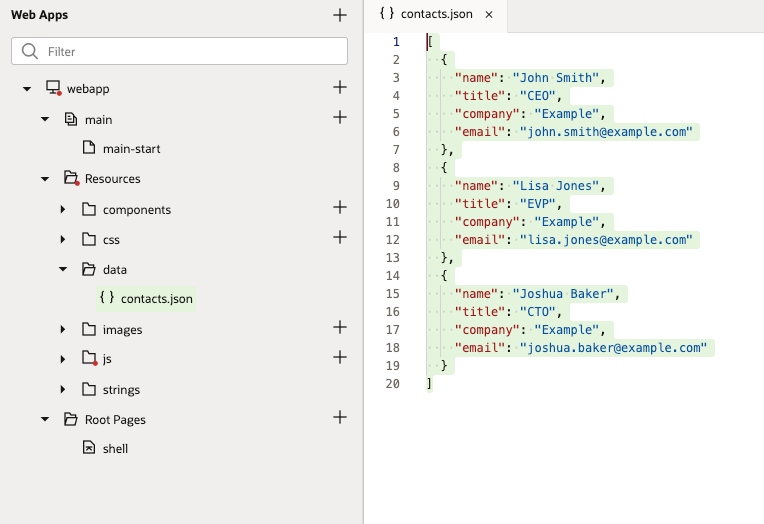The width and height of the screenshot is (764, 524).
Task: Click the search magnifier icon in Filter box
Action: pos(30,51)
